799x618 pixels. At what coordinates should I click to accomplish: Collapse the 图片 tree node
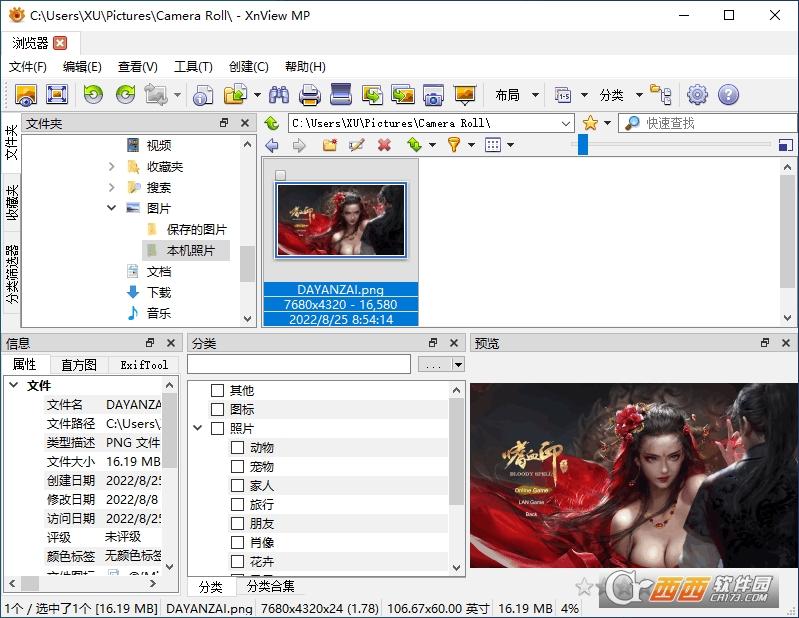(x=112, y=208)
